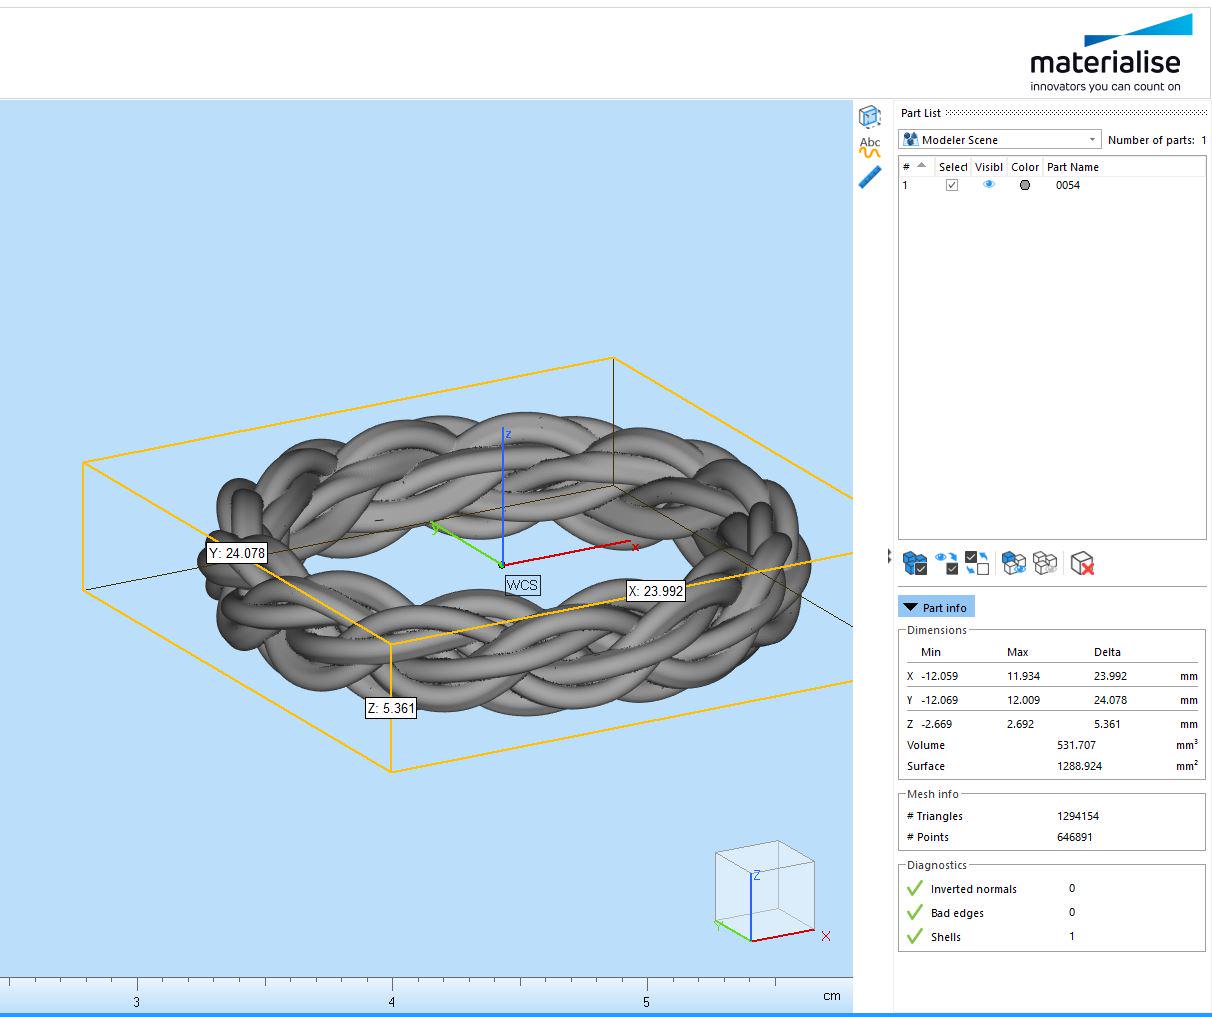Click the invert selection icon
The width and height of the screenshot is (1212, 1017).
(x=977, y=563)
